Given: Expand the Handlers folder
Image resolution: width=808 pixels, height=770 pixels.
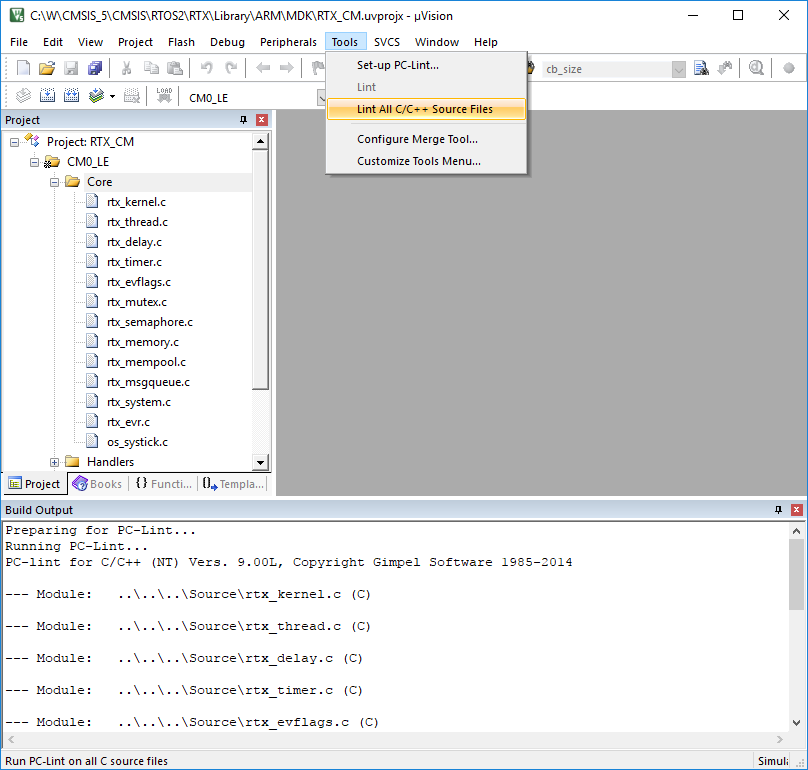Looking at the screenshot, I should coord(55,462).
